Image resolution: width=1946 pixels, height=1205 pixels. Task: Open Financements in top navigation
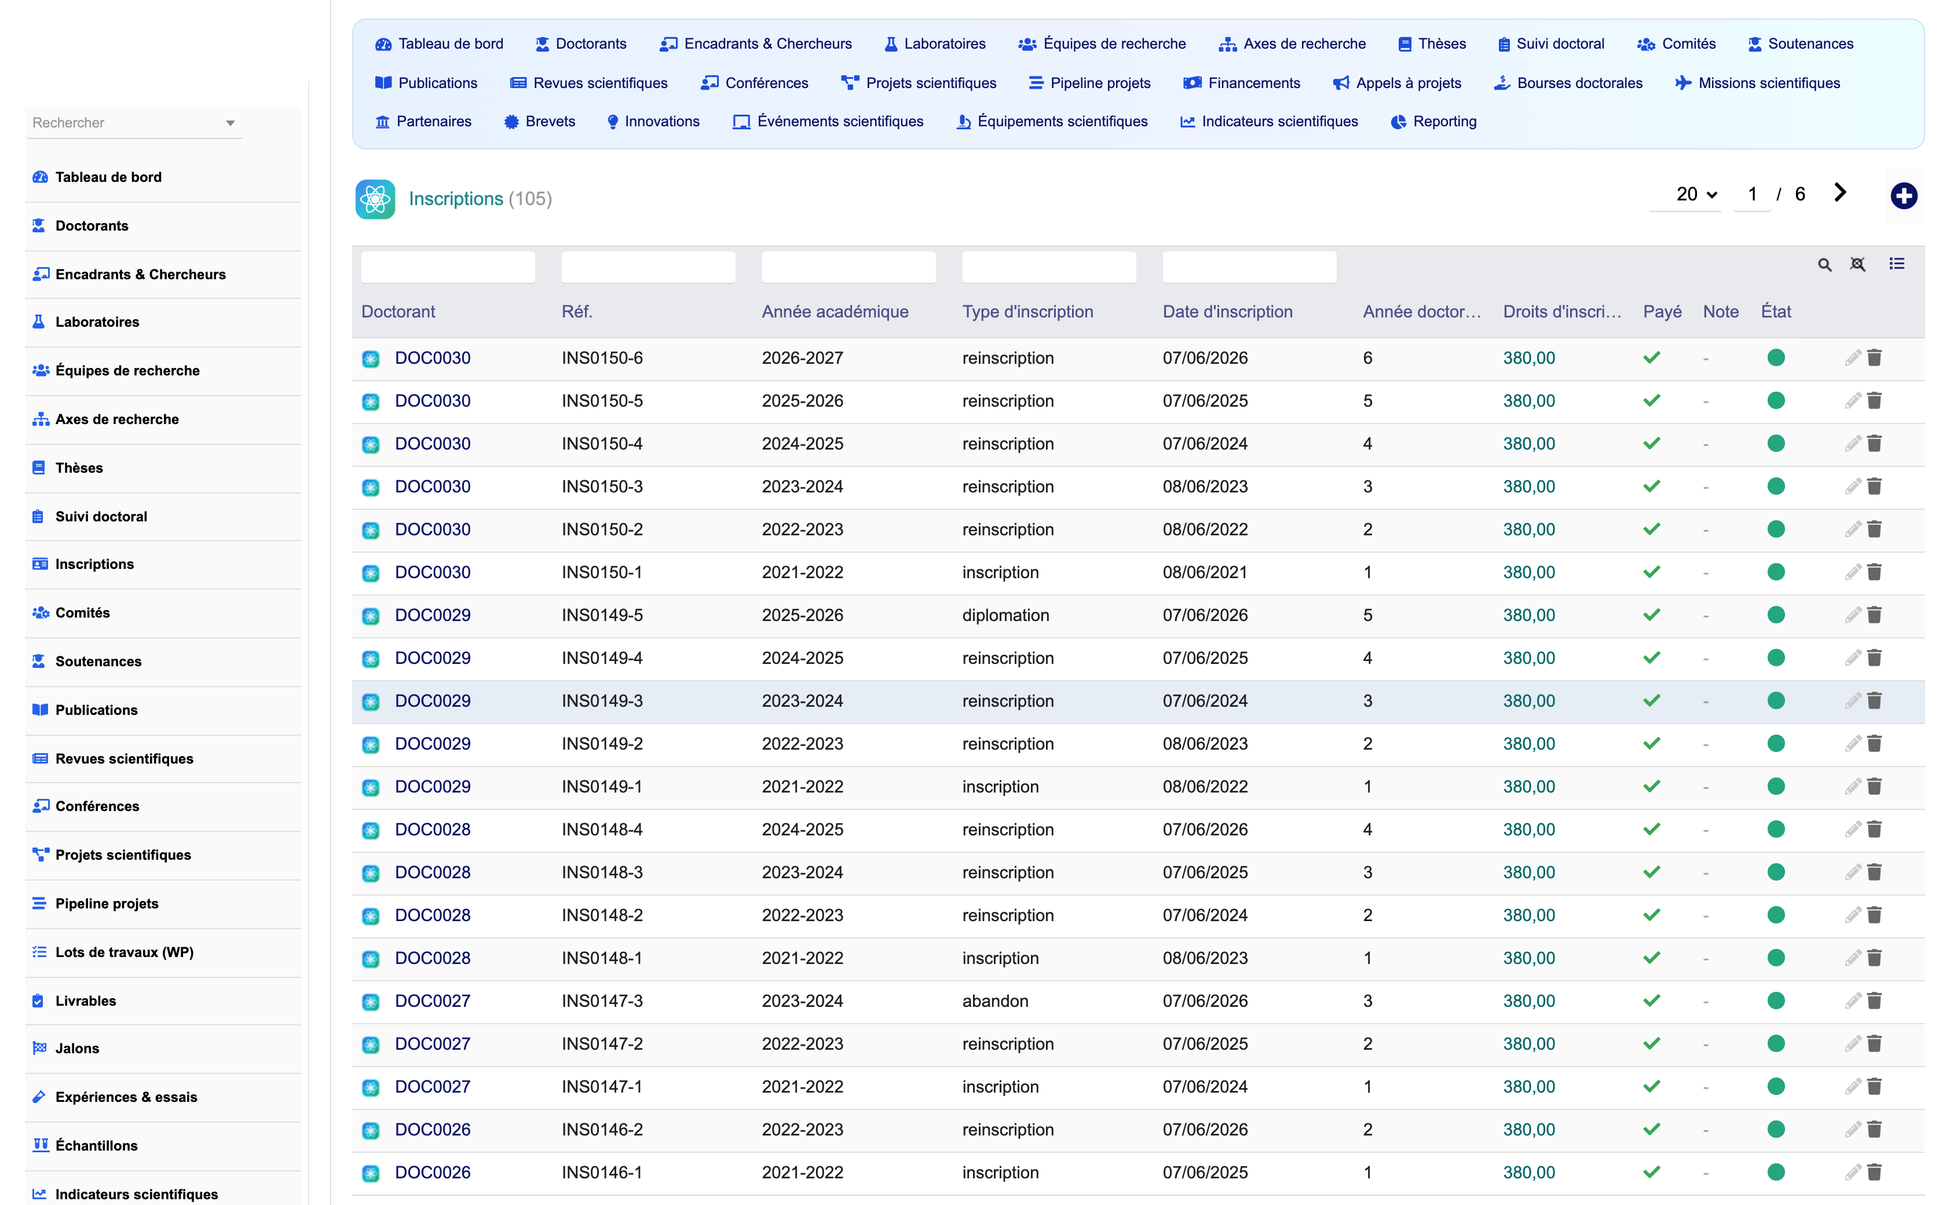(1242, 83)
